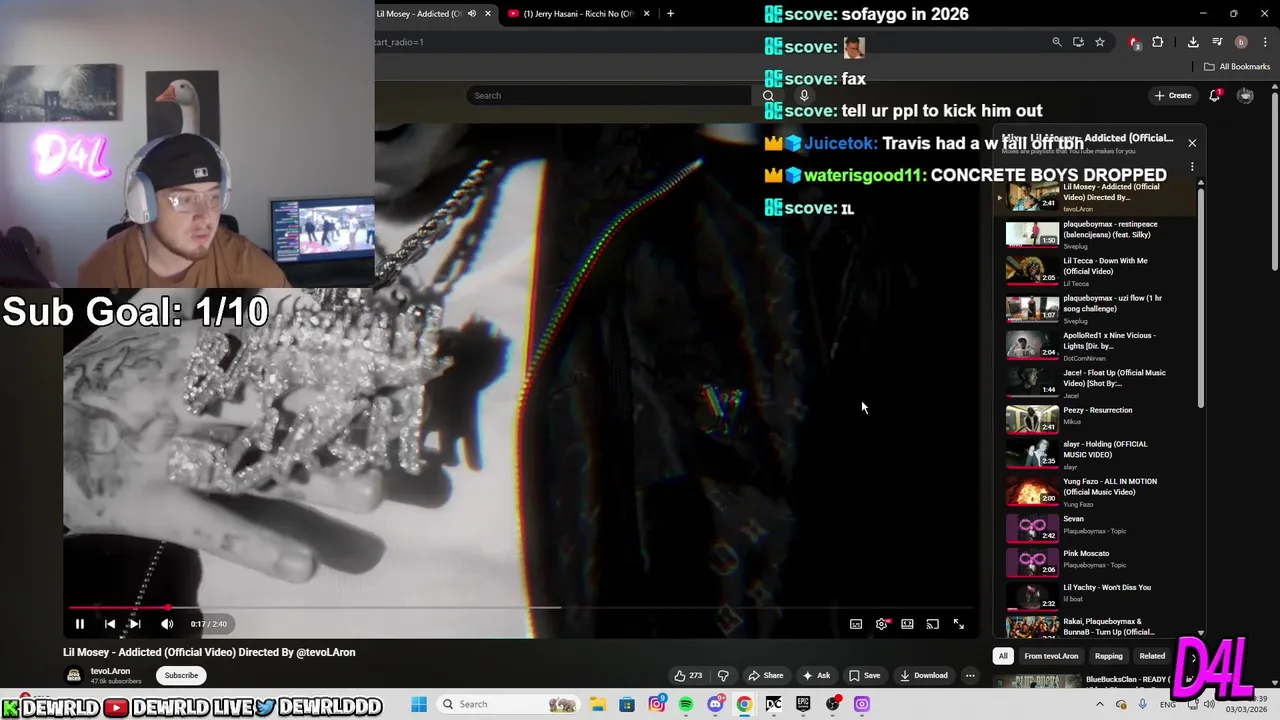Click the install app icon in address bar
Screen dimensions: 1280x720
point(1078,42)
